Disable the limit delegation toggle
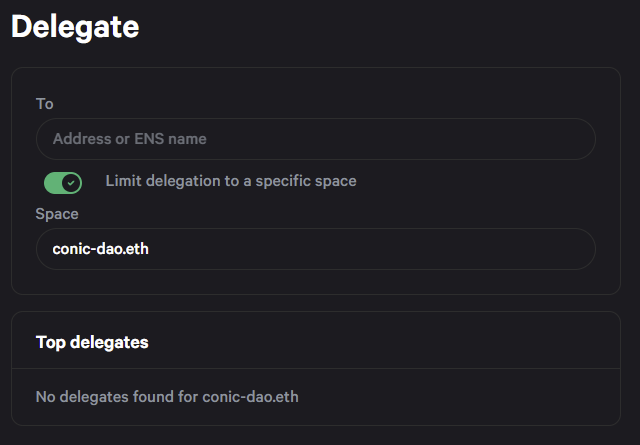 (x=63, y=182)
